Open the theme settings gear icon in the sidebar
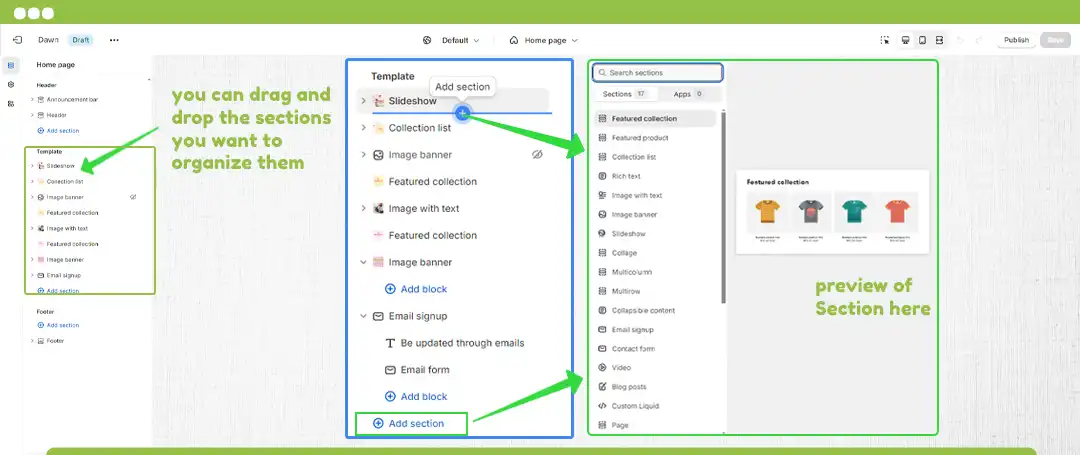The image size is (1080, 455). [x=11, y=84]
